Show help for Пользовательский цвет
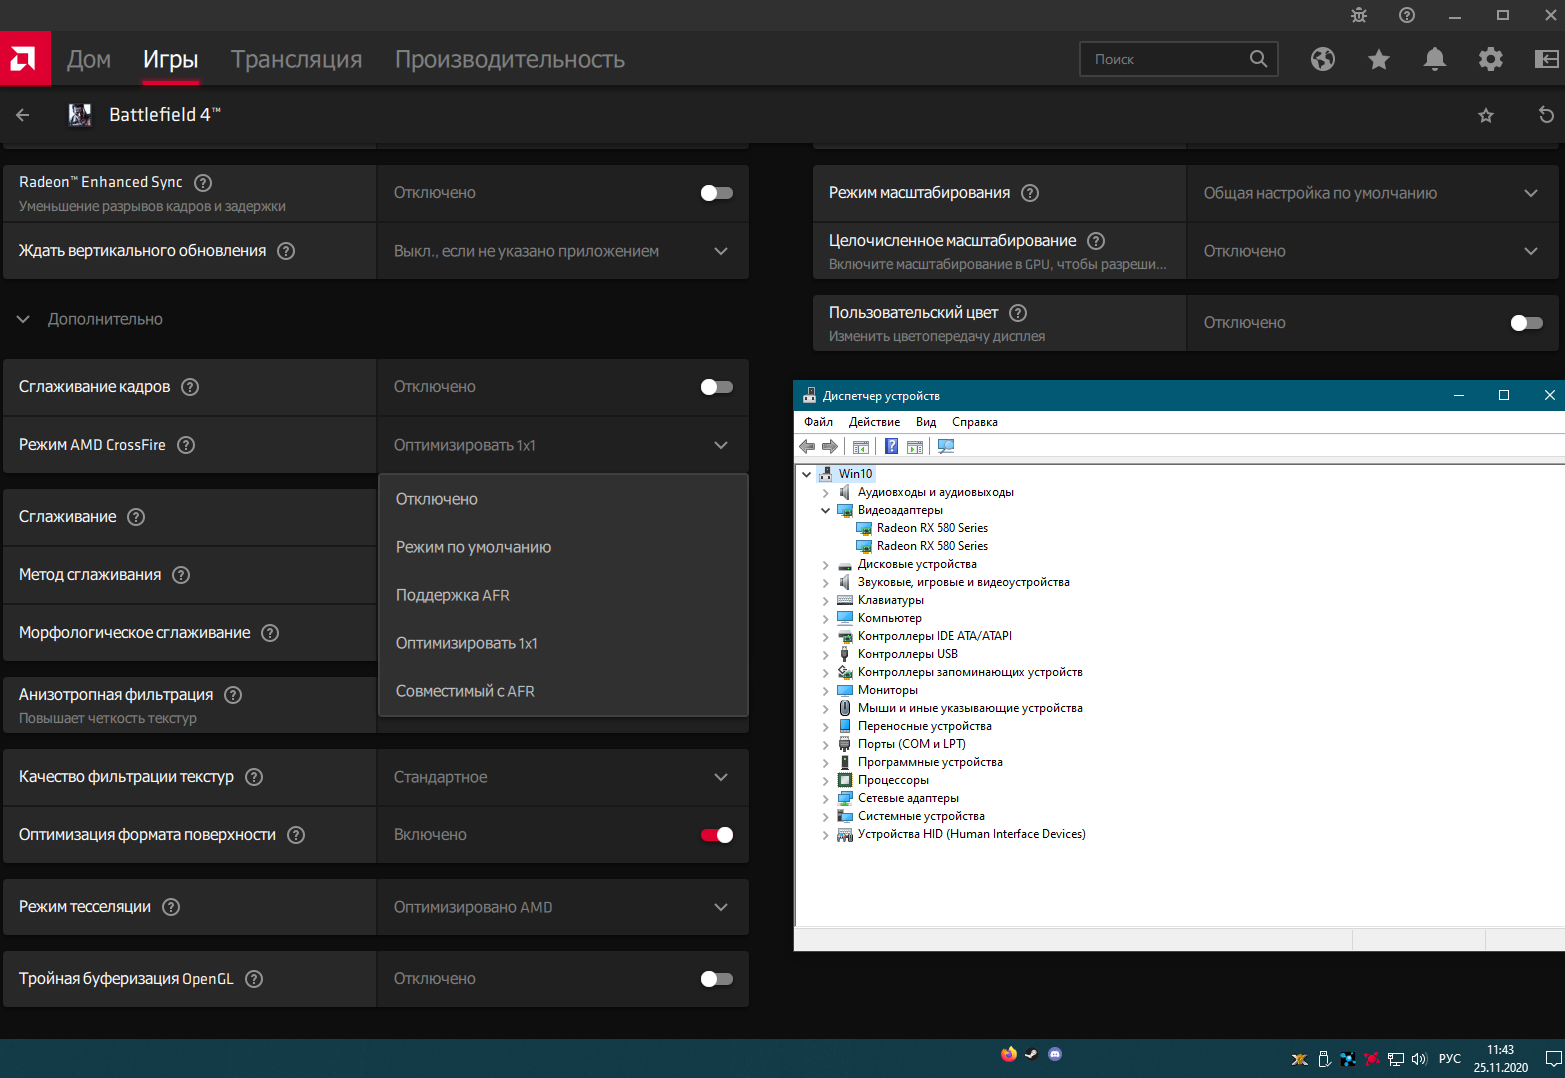This screenshot has width=1565, height=1078. point(1018,313)
